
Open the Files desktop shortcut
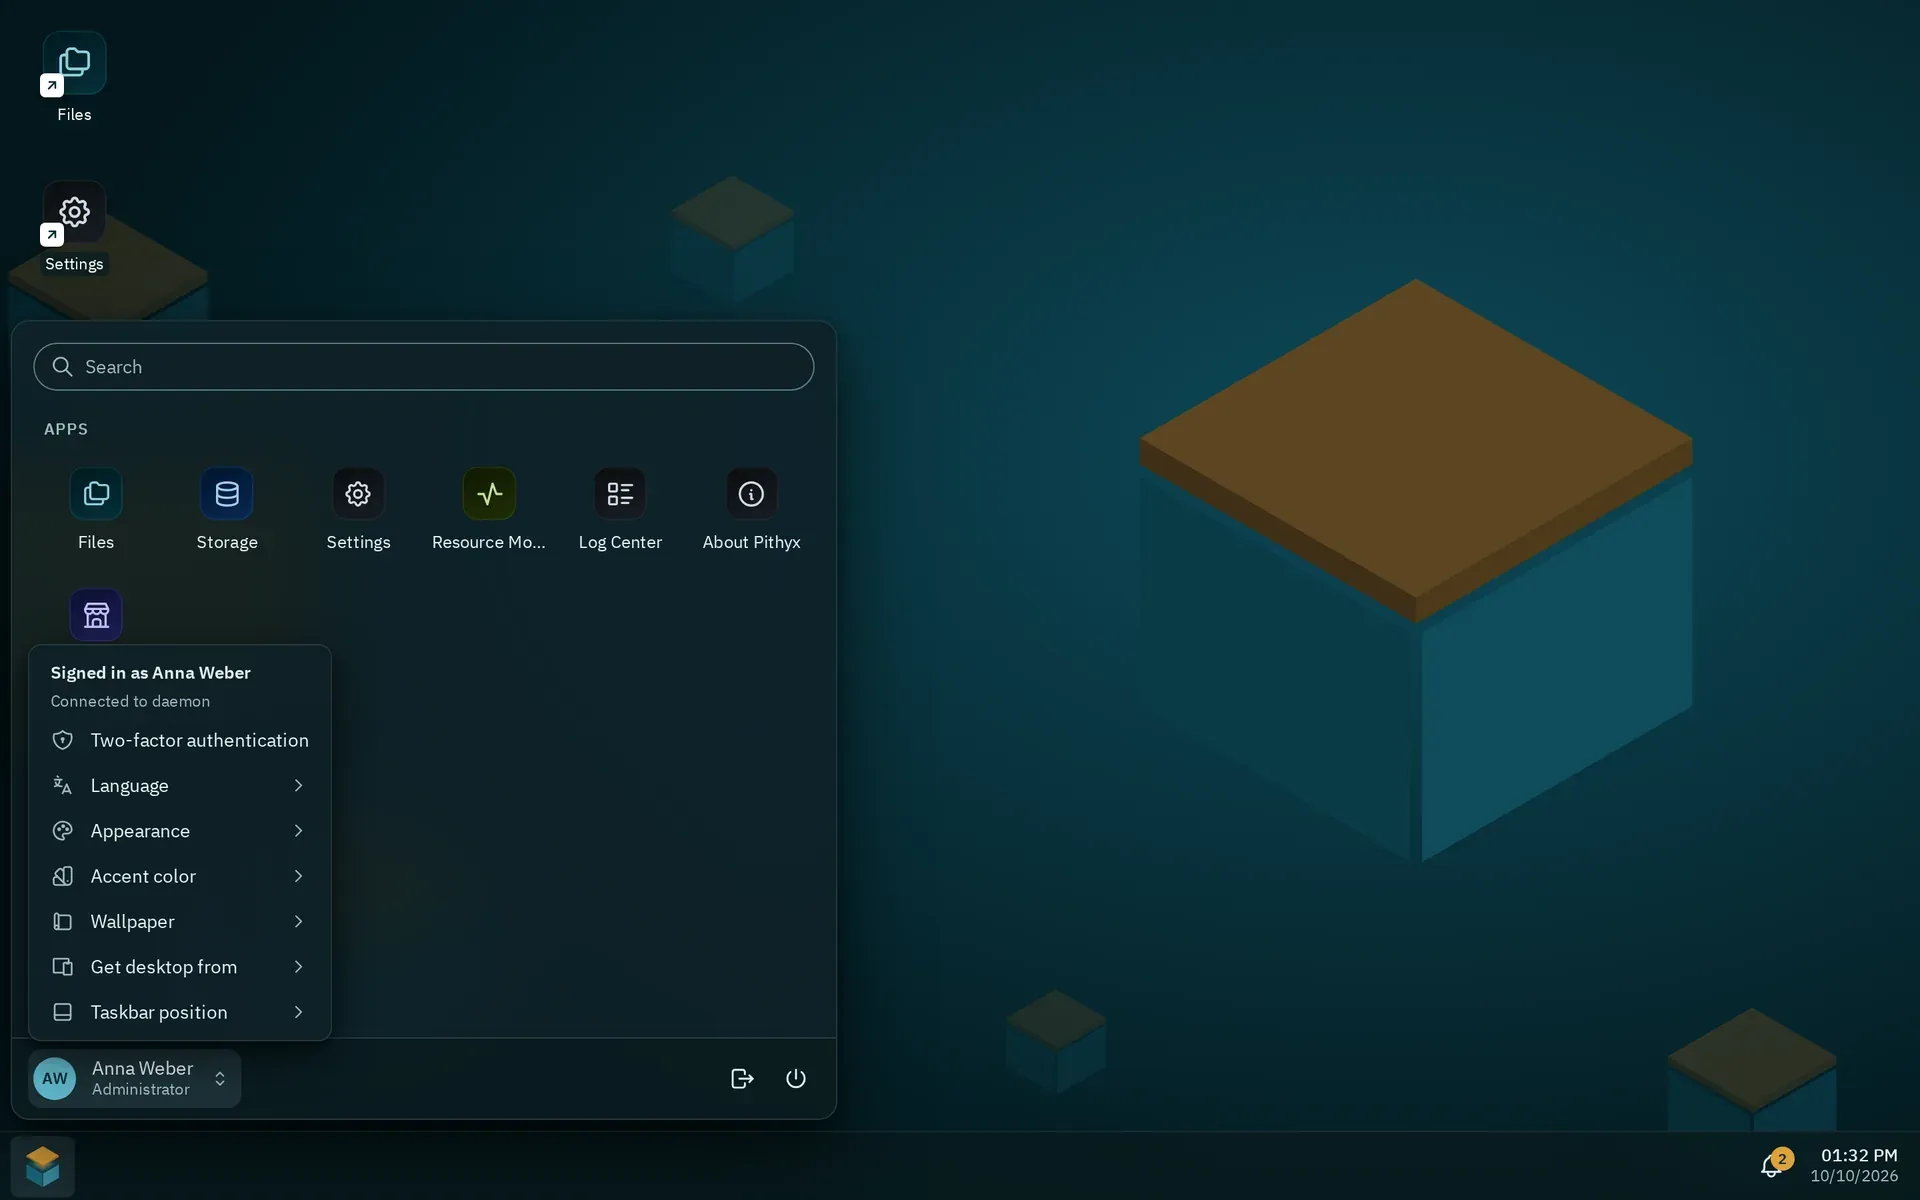pos(74,78)
